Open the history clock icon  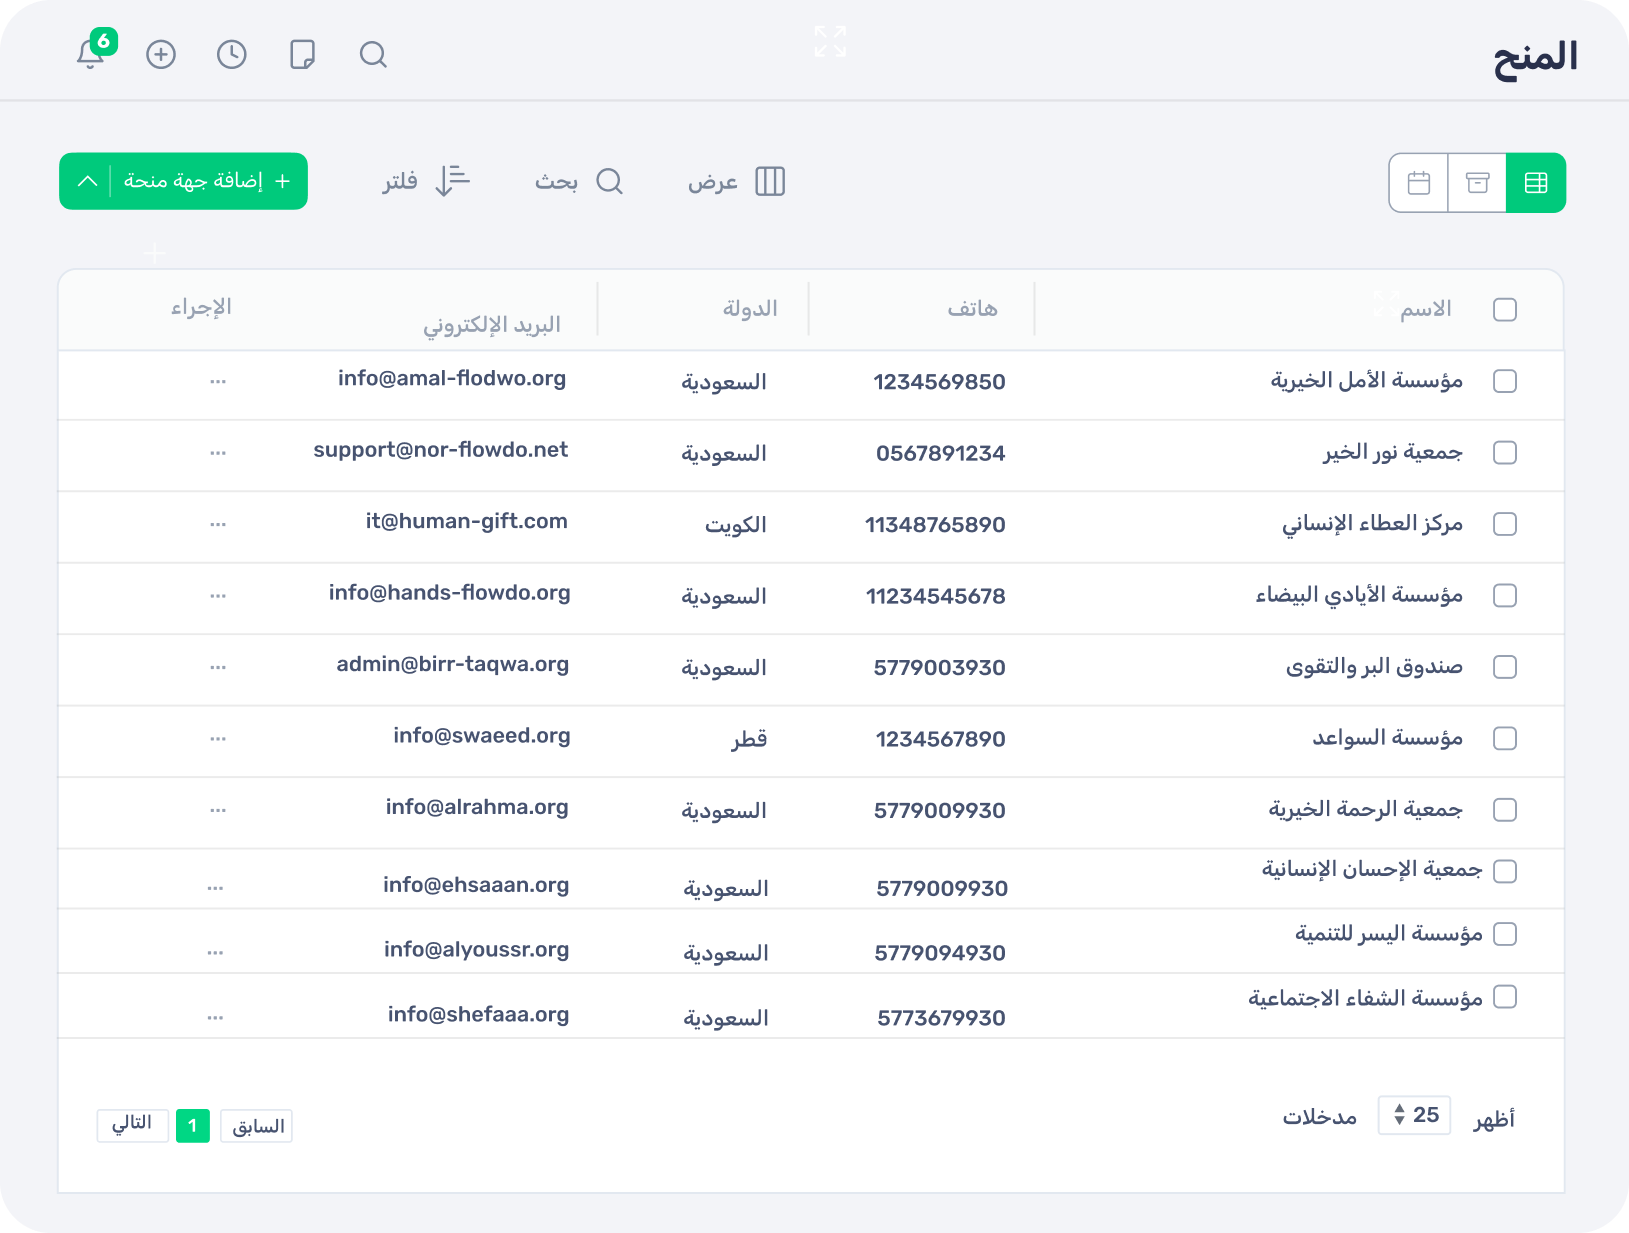pyautogui.click(x=232, y=54)
